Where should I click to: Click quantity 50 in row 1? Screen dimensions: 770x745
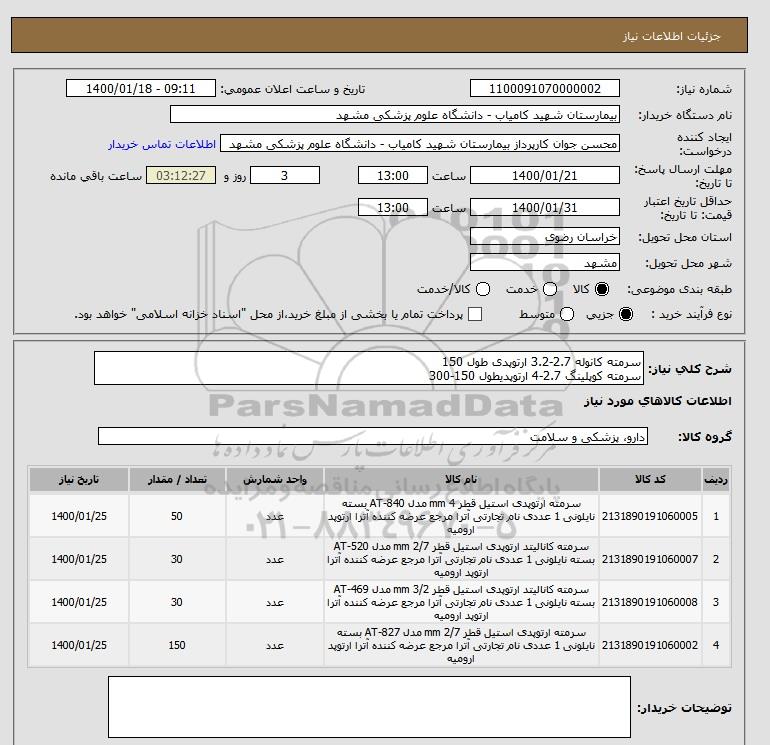177,516
